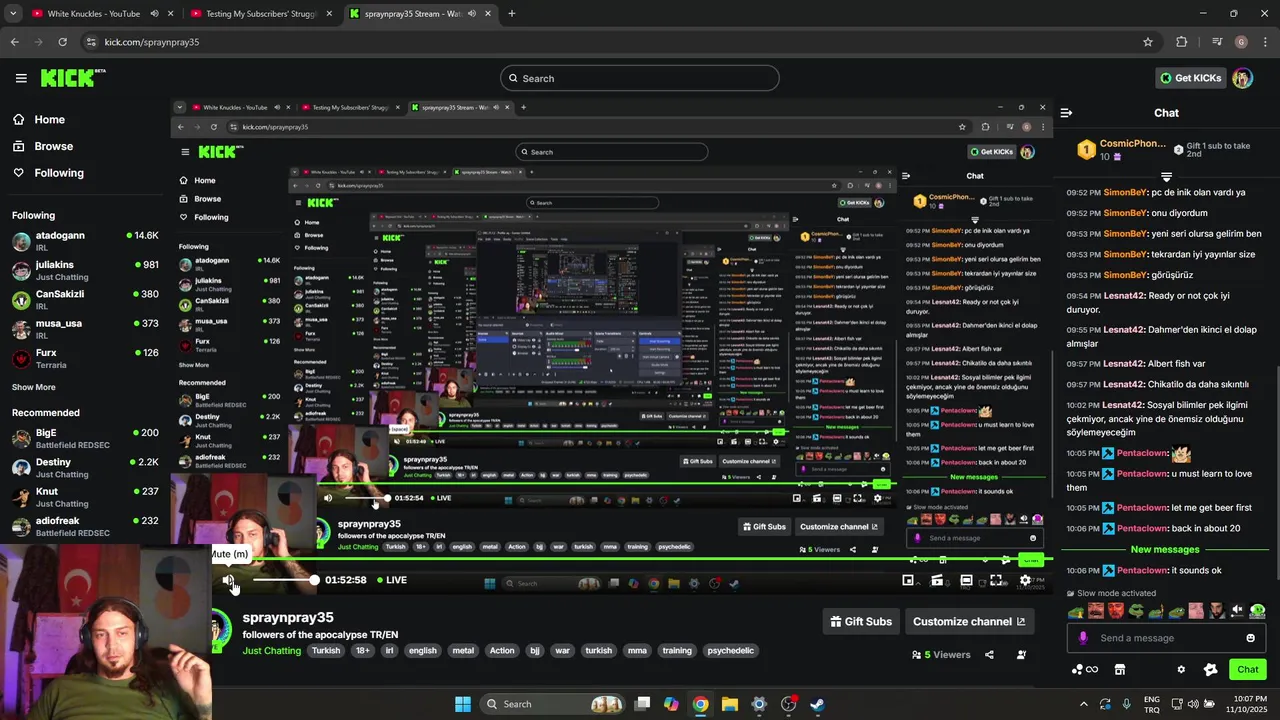Click the Get KICKs button
The width and height of the screenshot is (1280, 720).
1190,78
